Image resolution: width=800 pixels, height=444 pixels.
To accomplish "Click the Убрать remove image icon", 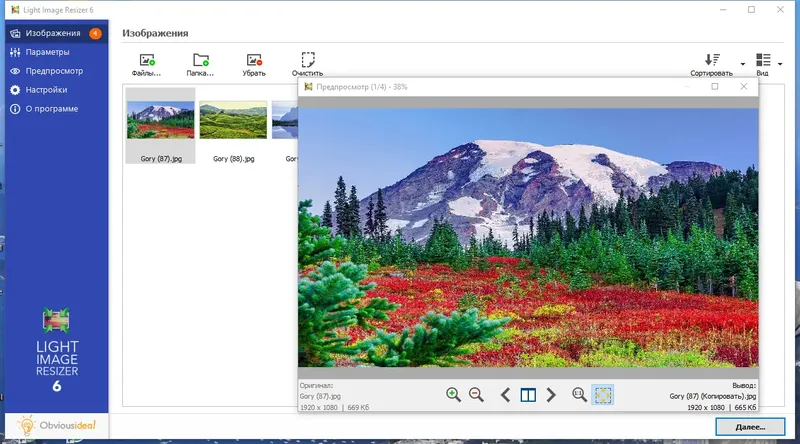I will point(254,60).
